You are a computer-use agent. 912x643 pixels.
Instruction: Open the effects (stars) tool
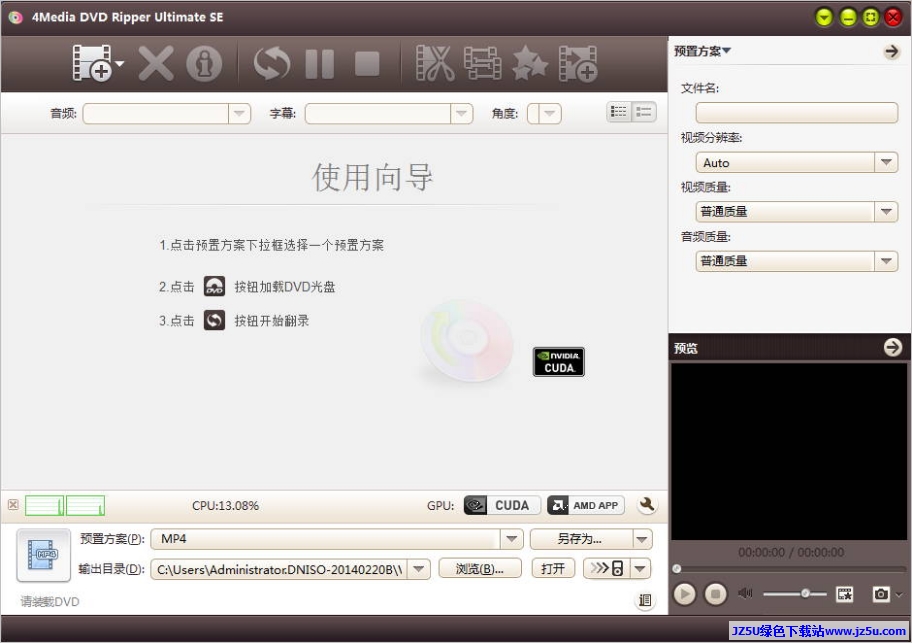[530, 63]
